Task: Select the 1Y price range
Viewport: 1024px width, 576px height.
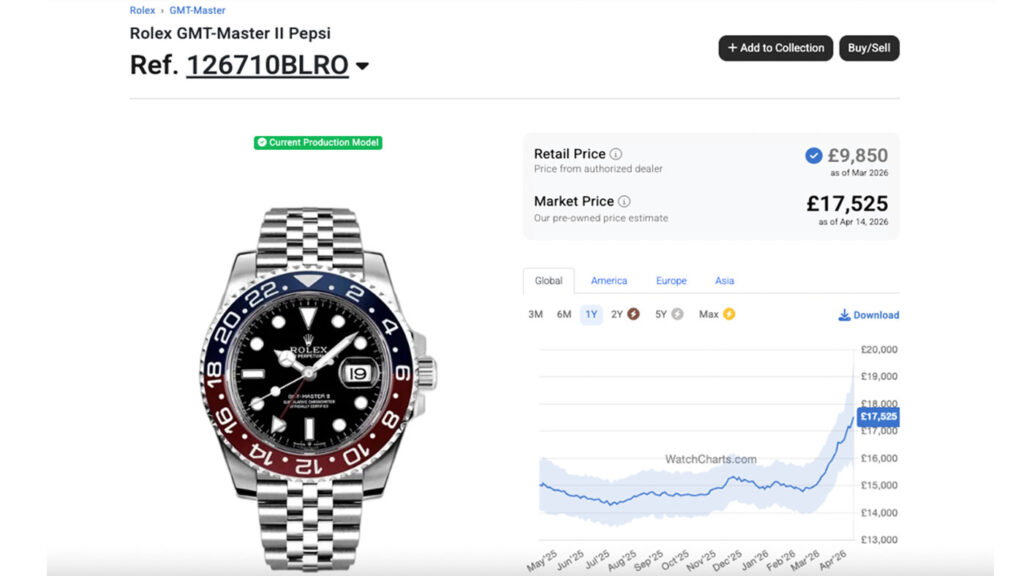Action: pyautogui.click(x=592, y=314)
